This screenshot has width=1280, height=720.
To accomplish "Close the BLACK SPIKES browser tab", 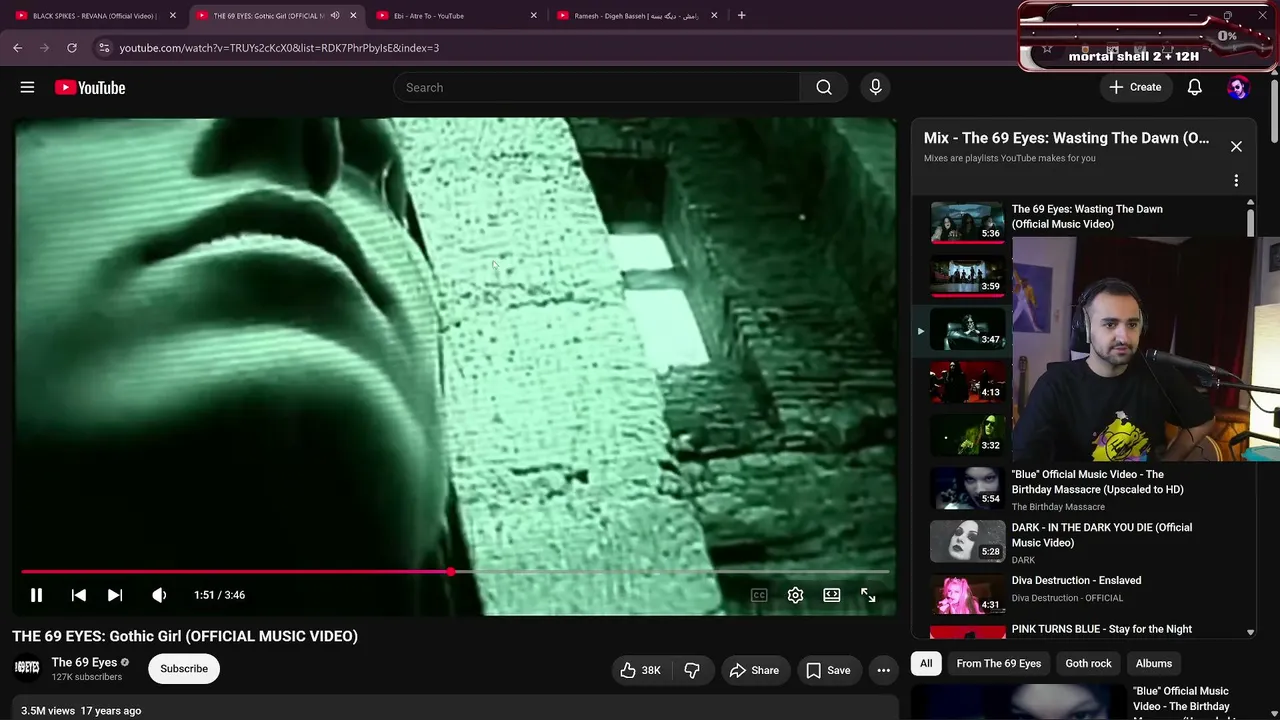I will pos(173,15).
